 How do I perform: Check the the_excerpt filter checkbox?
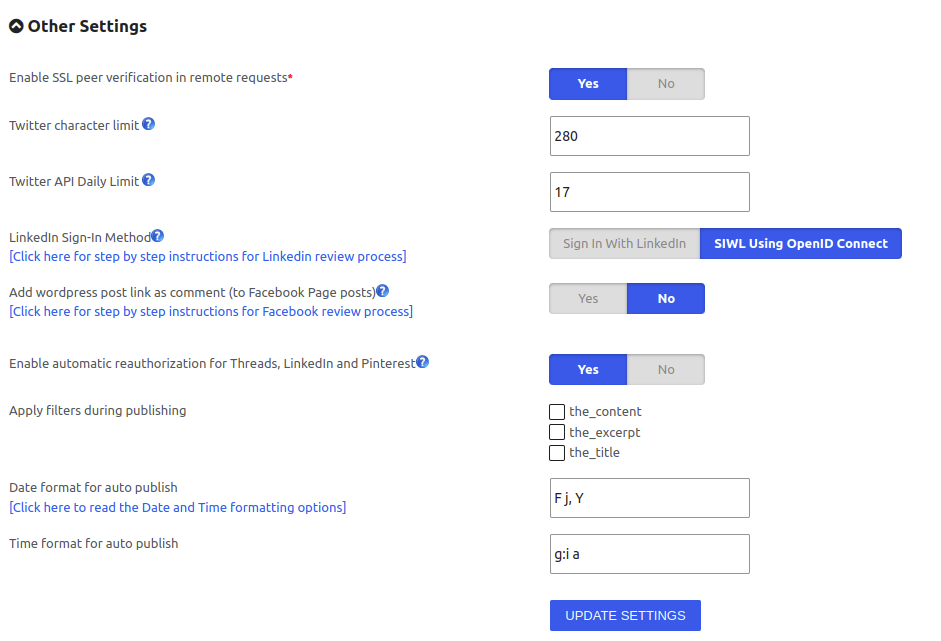(557, 432)
